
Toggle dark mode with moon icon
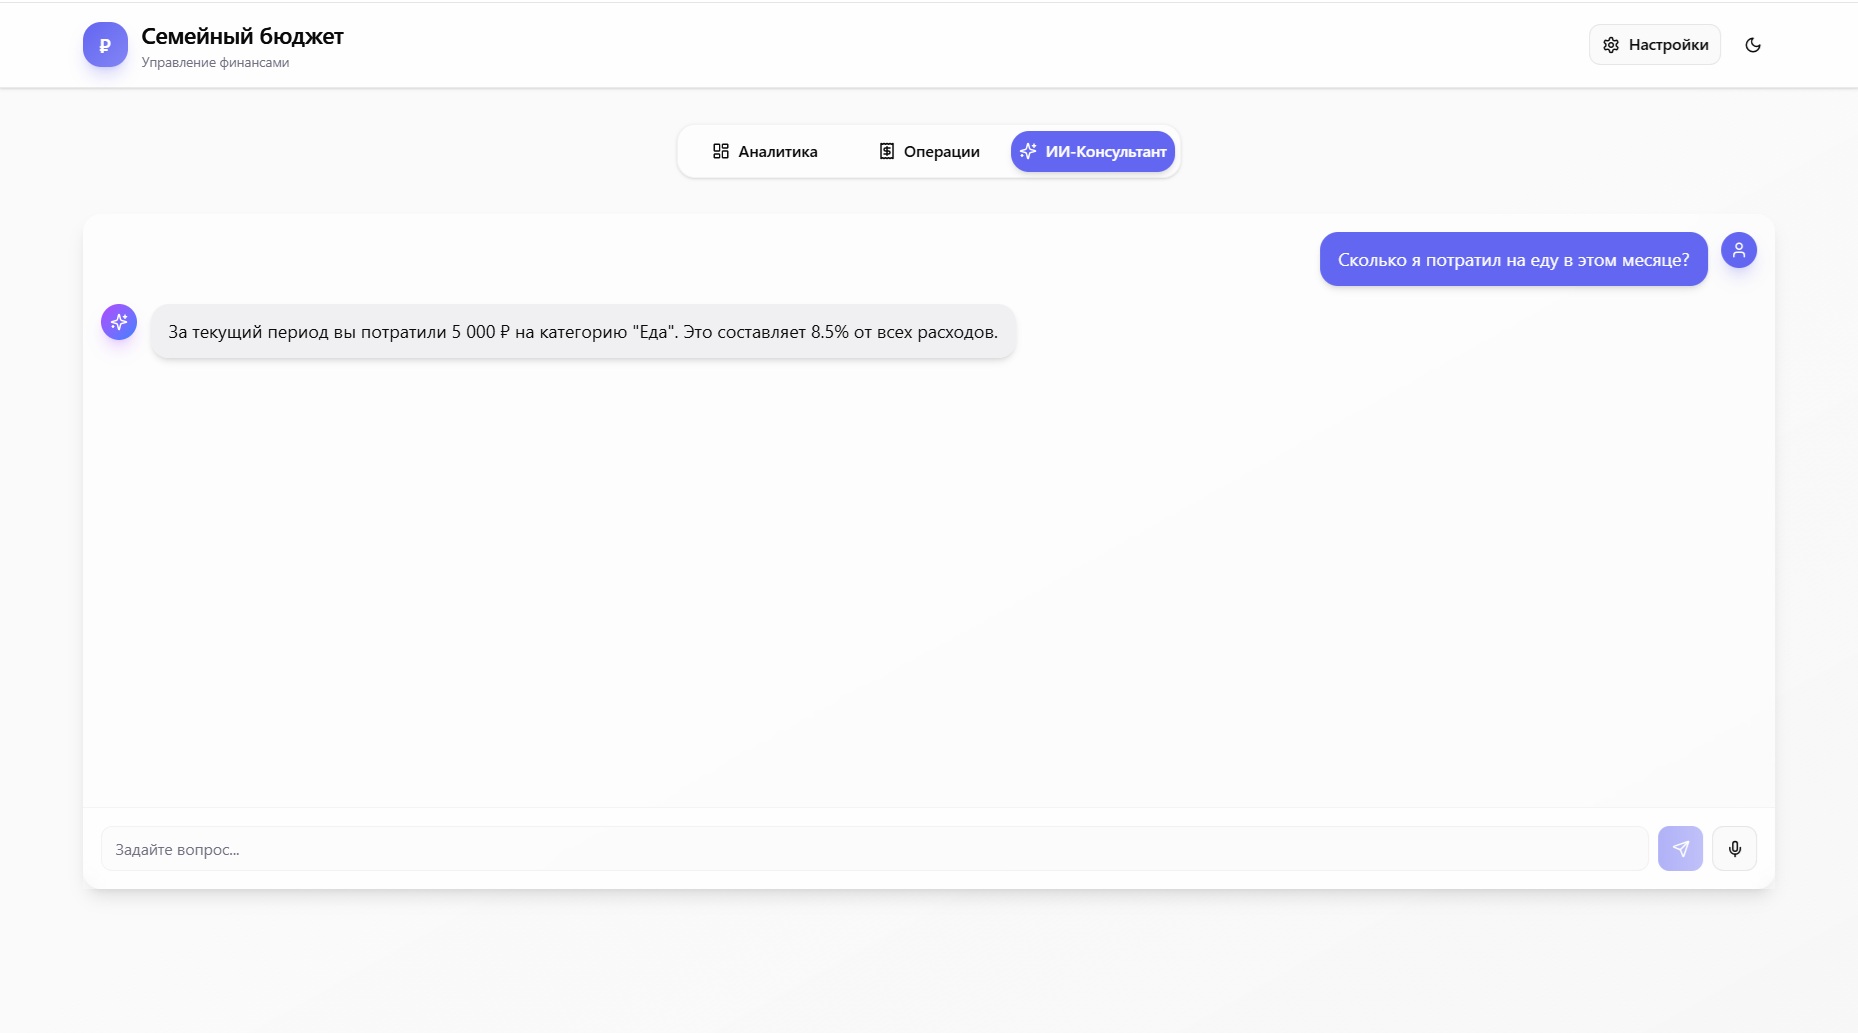1753,45
